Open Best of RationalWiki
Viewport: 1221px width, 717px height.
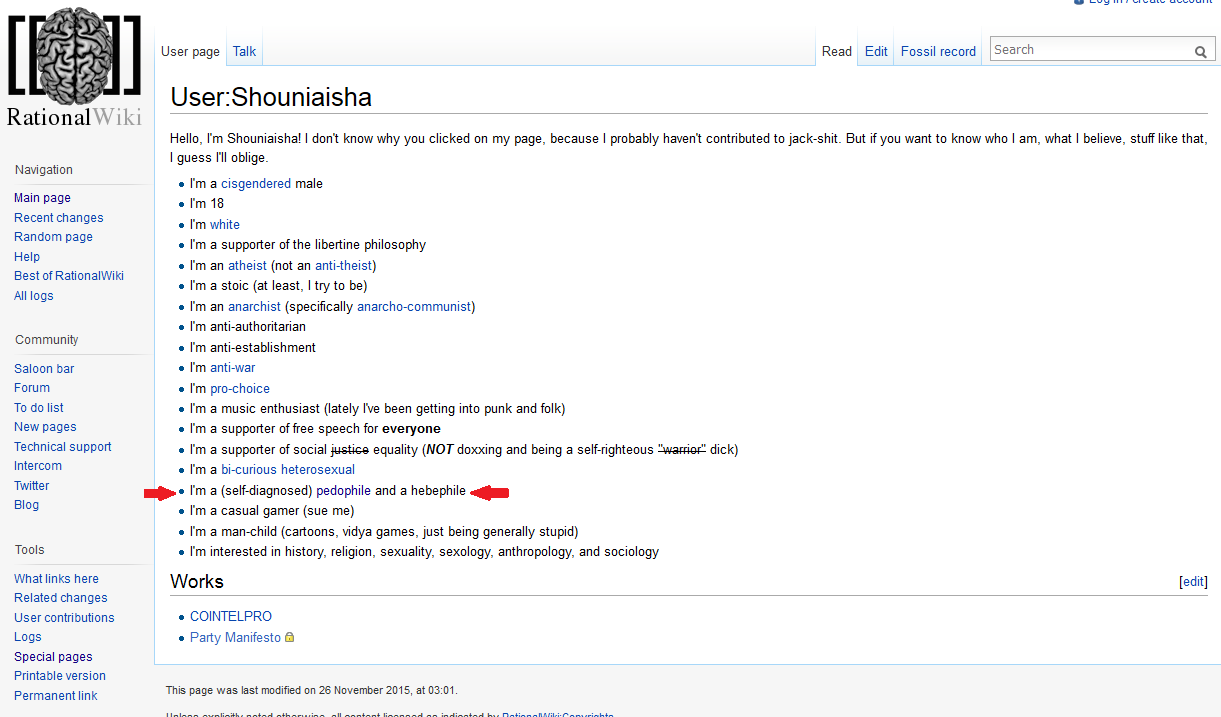69,276
